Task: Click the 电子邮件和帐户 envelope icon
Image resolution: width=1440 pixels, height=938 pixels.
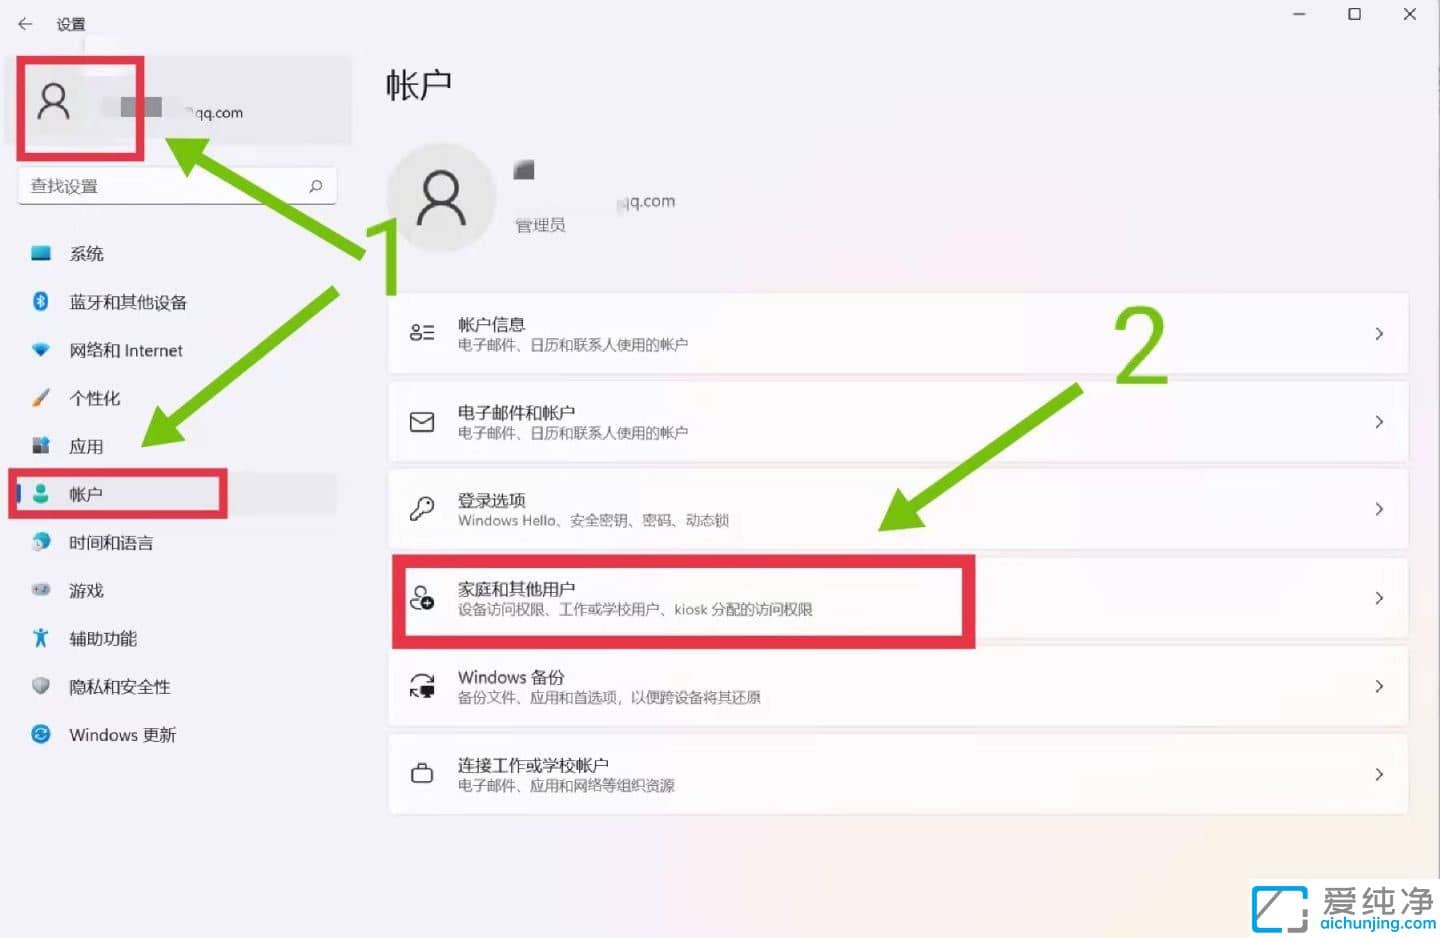Action: pos(422,422)
